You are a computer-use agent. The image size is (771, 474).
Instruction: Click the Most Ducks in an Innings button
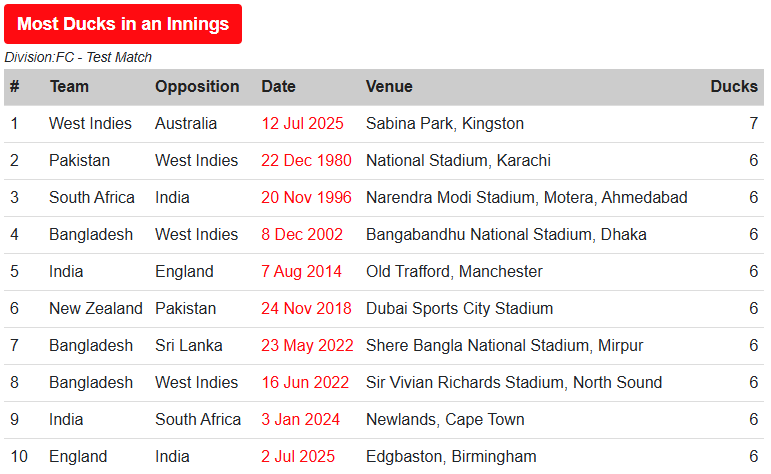[x=123, y=24]
